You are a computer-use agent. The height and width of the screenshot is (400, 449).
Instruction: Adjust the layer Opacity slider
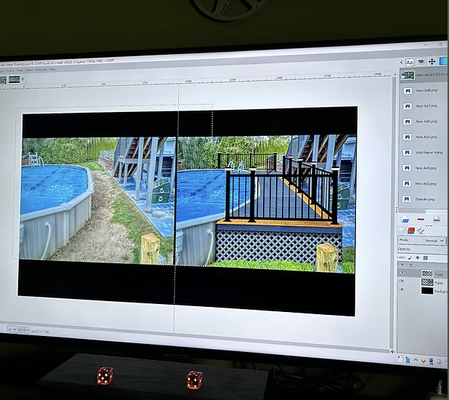[422, 249]
